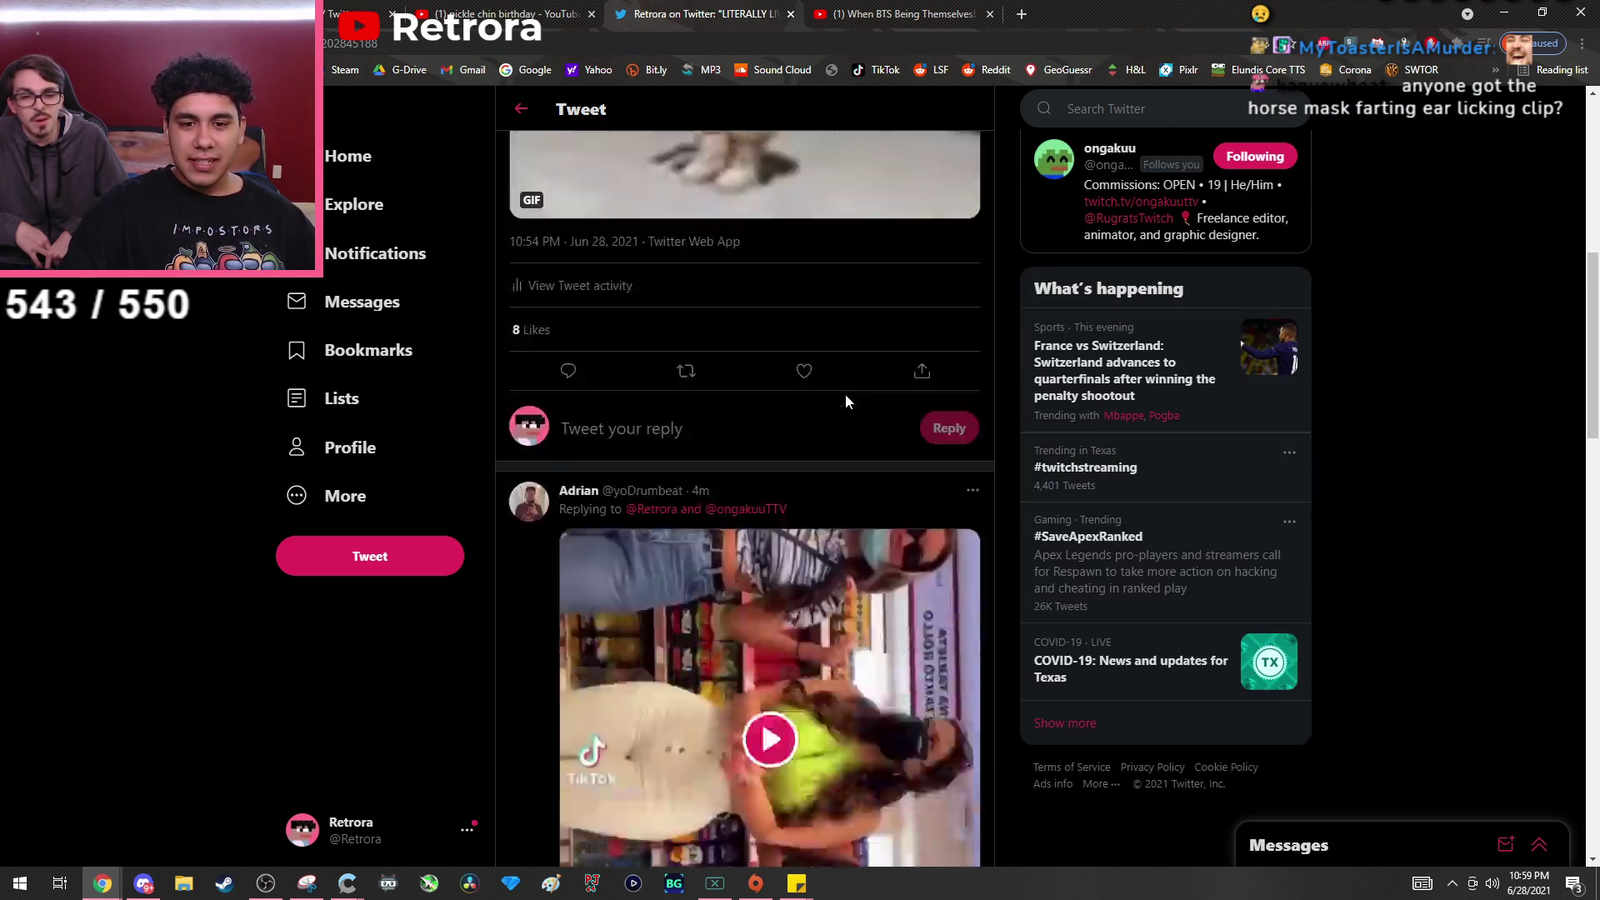Go to Explore in the sidebar
The height and width of the screenshot is (900, 1600).
point(354,204)
